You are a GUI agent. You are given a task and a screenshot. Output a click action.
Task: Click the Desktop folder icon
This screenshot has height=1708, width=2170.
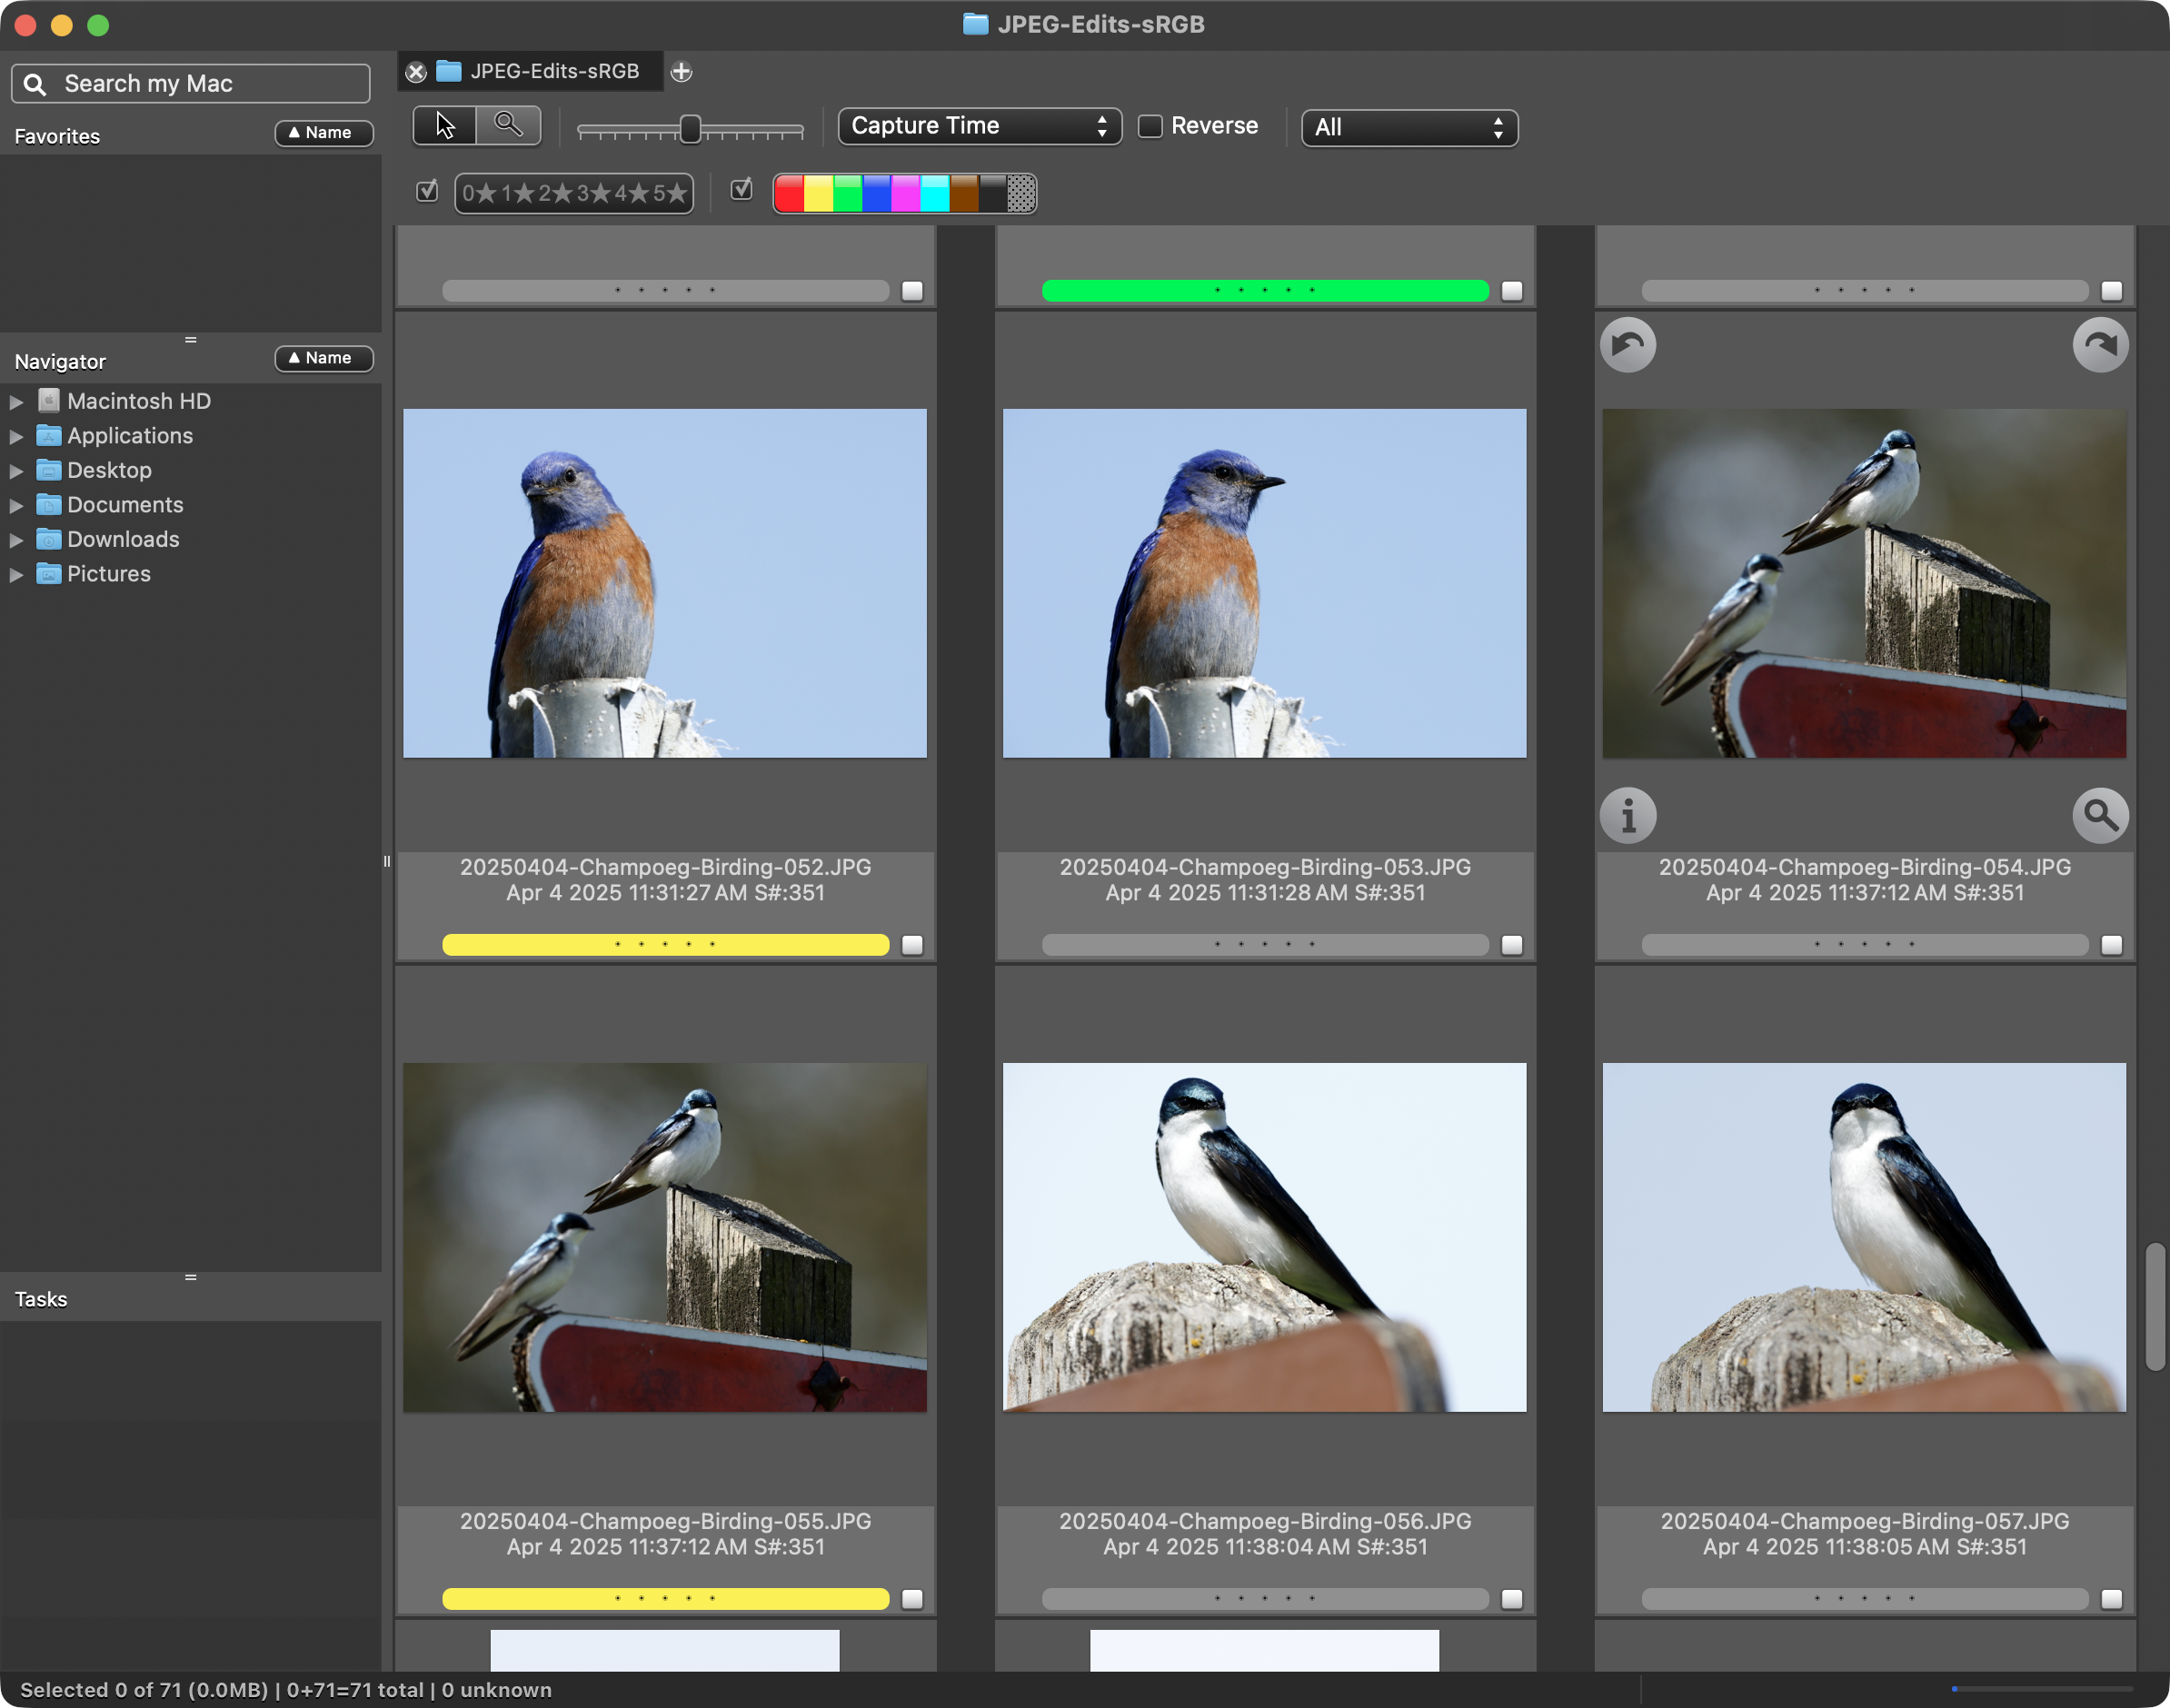tap(48, 470)
